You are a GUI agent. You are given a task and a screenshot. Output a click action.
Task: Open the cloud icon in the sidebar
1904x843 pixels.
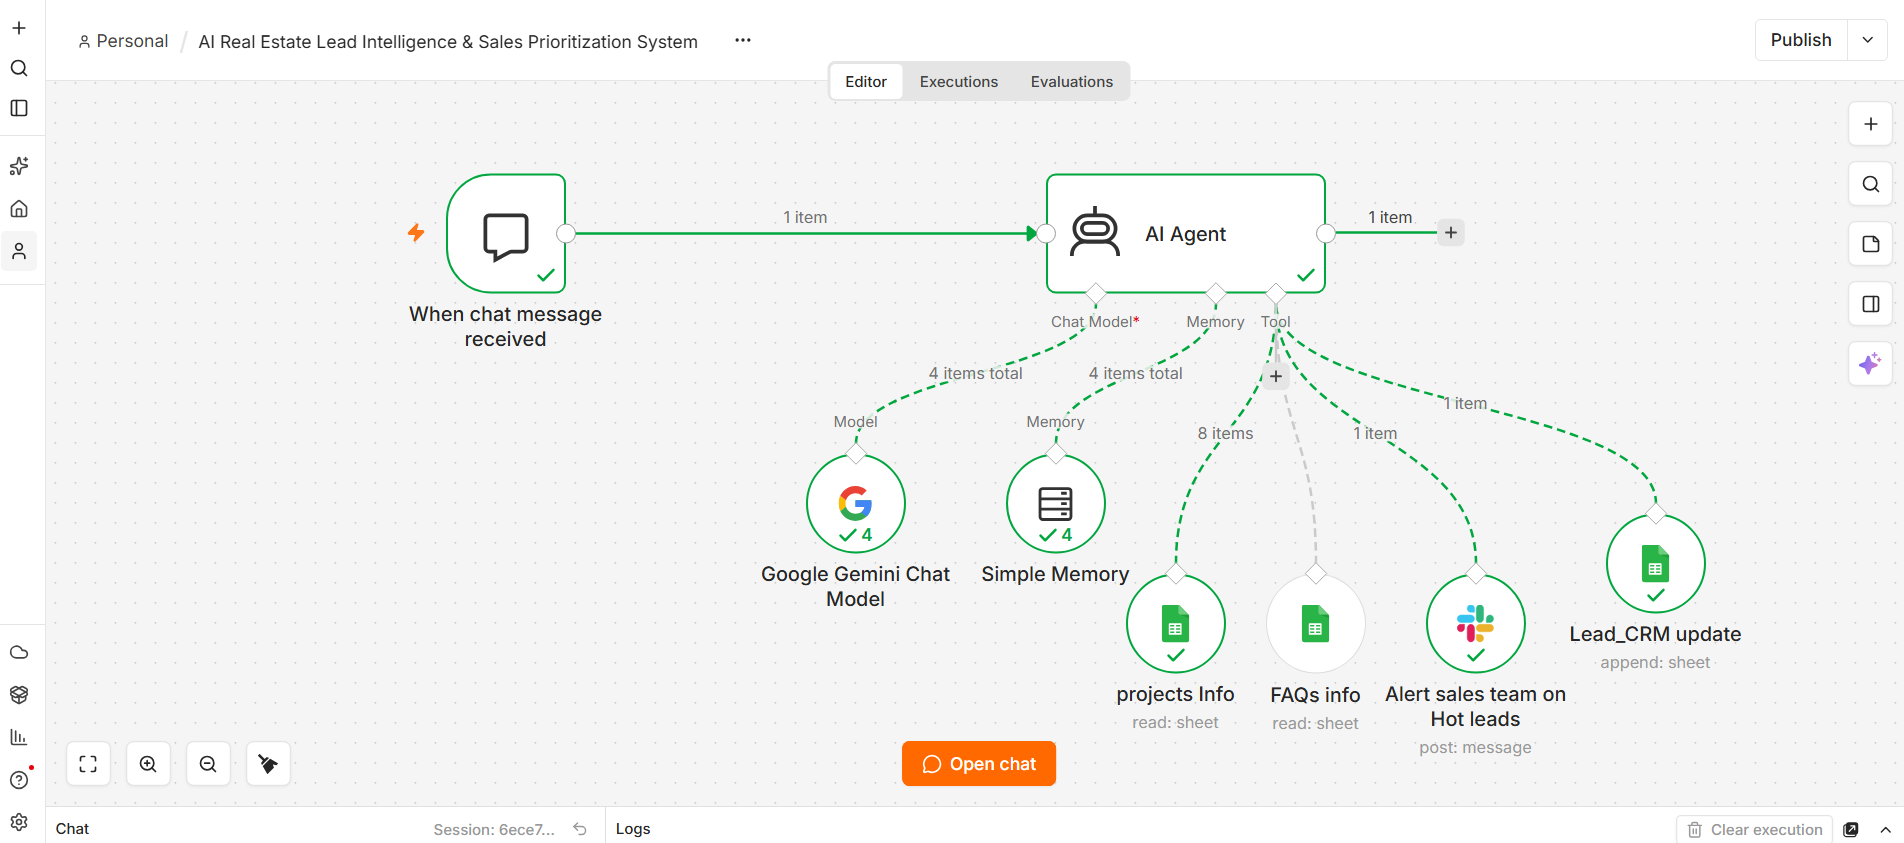(x=19, y=652)
